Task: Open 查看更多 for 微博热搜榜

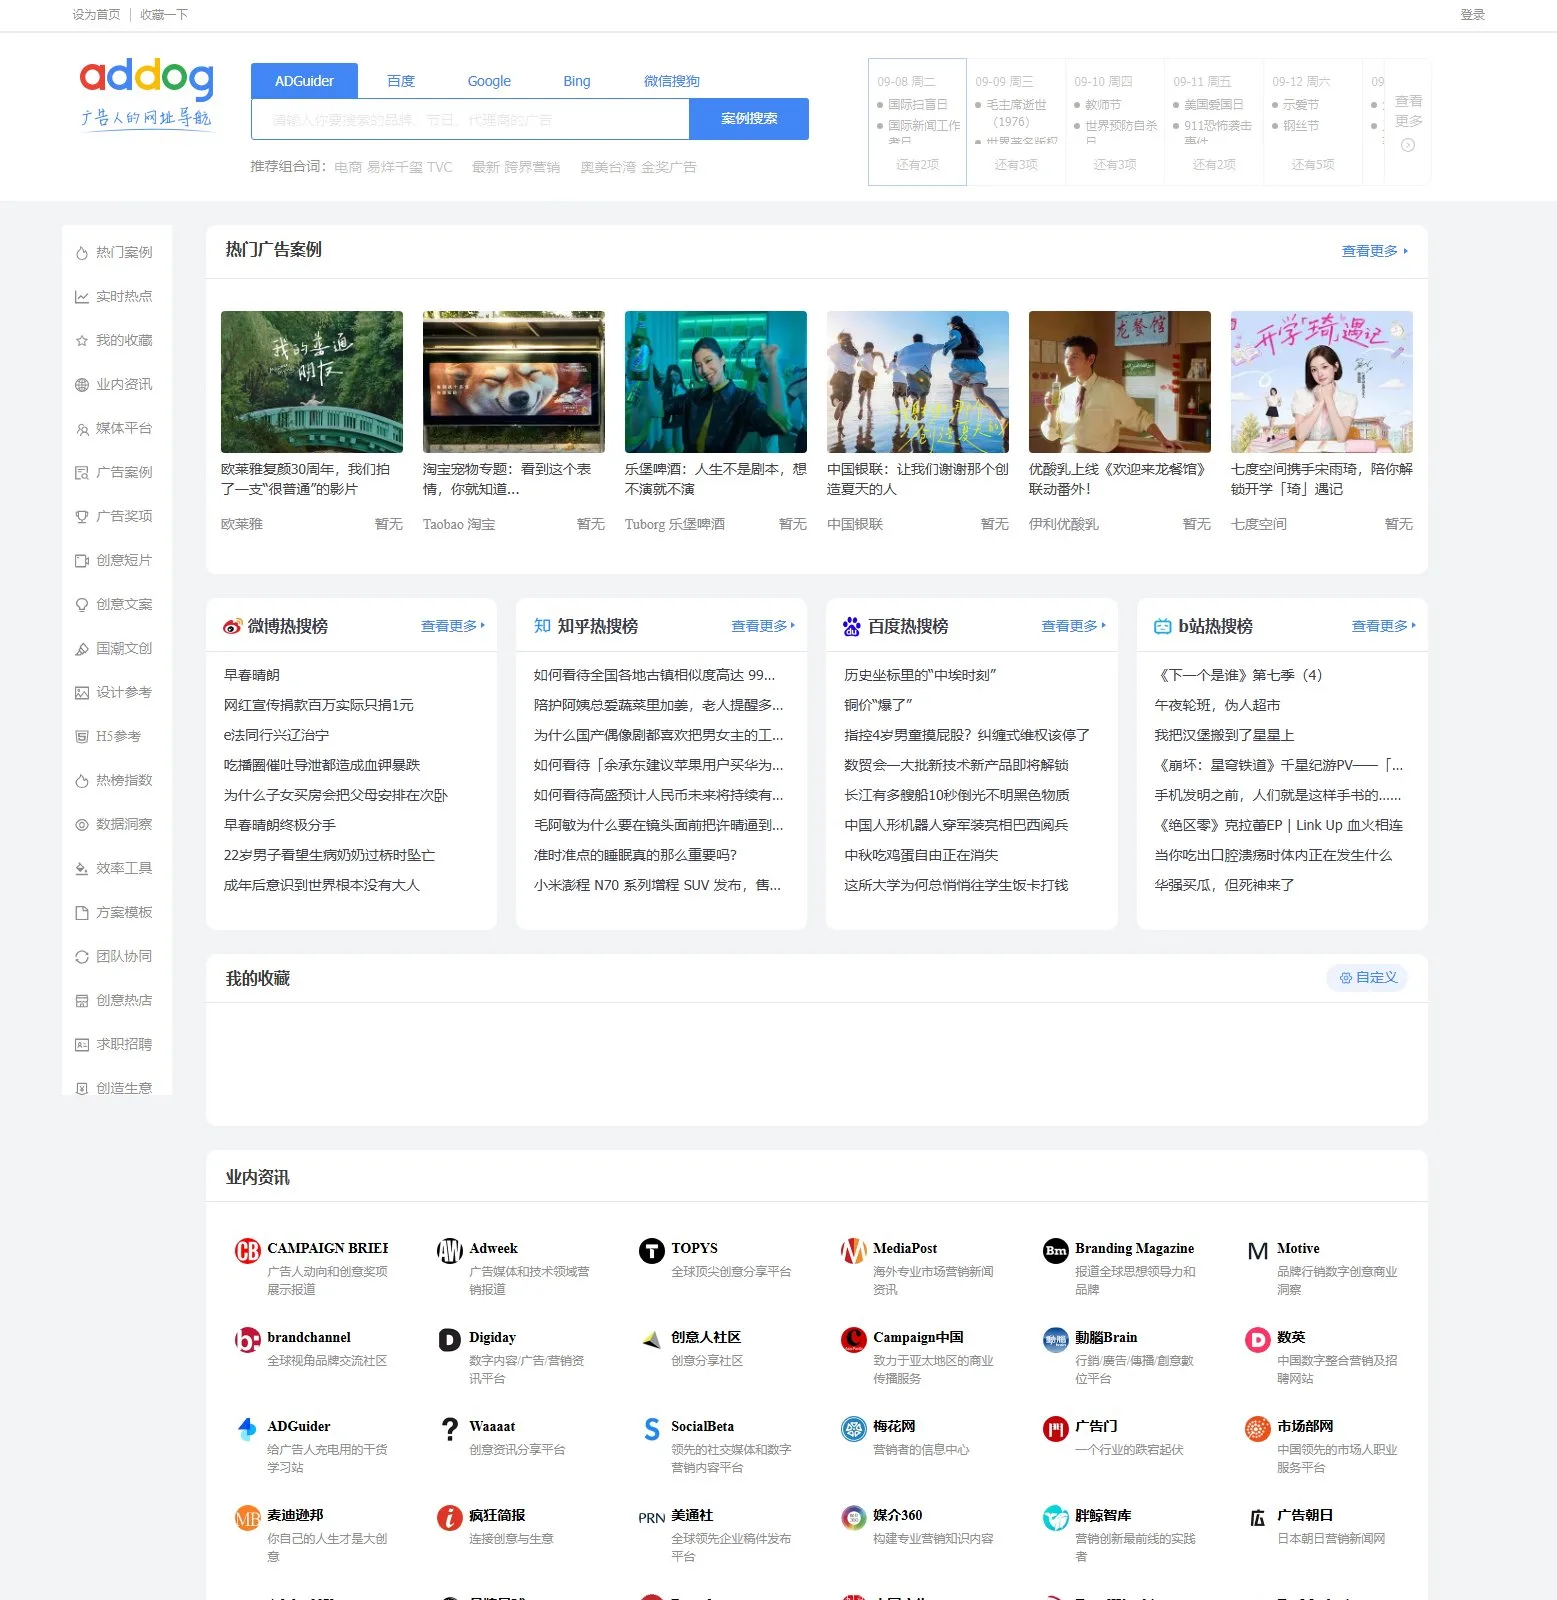Action: (x=453, y=626)
